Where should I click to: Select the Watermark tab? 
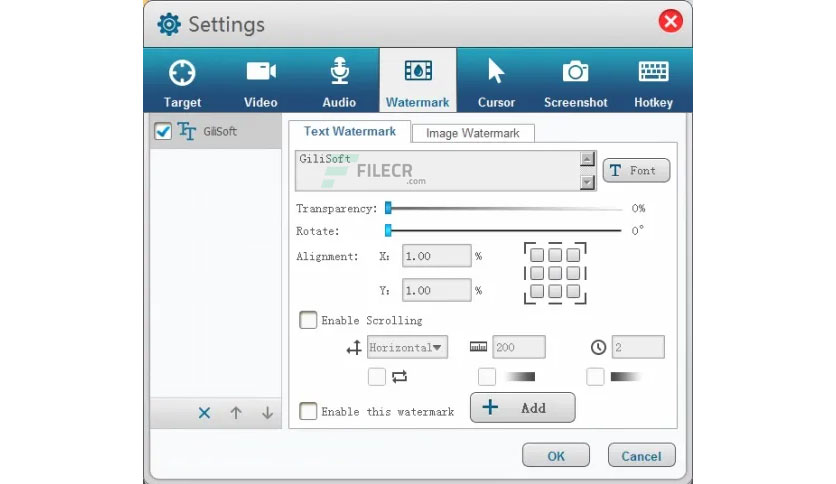417,80
